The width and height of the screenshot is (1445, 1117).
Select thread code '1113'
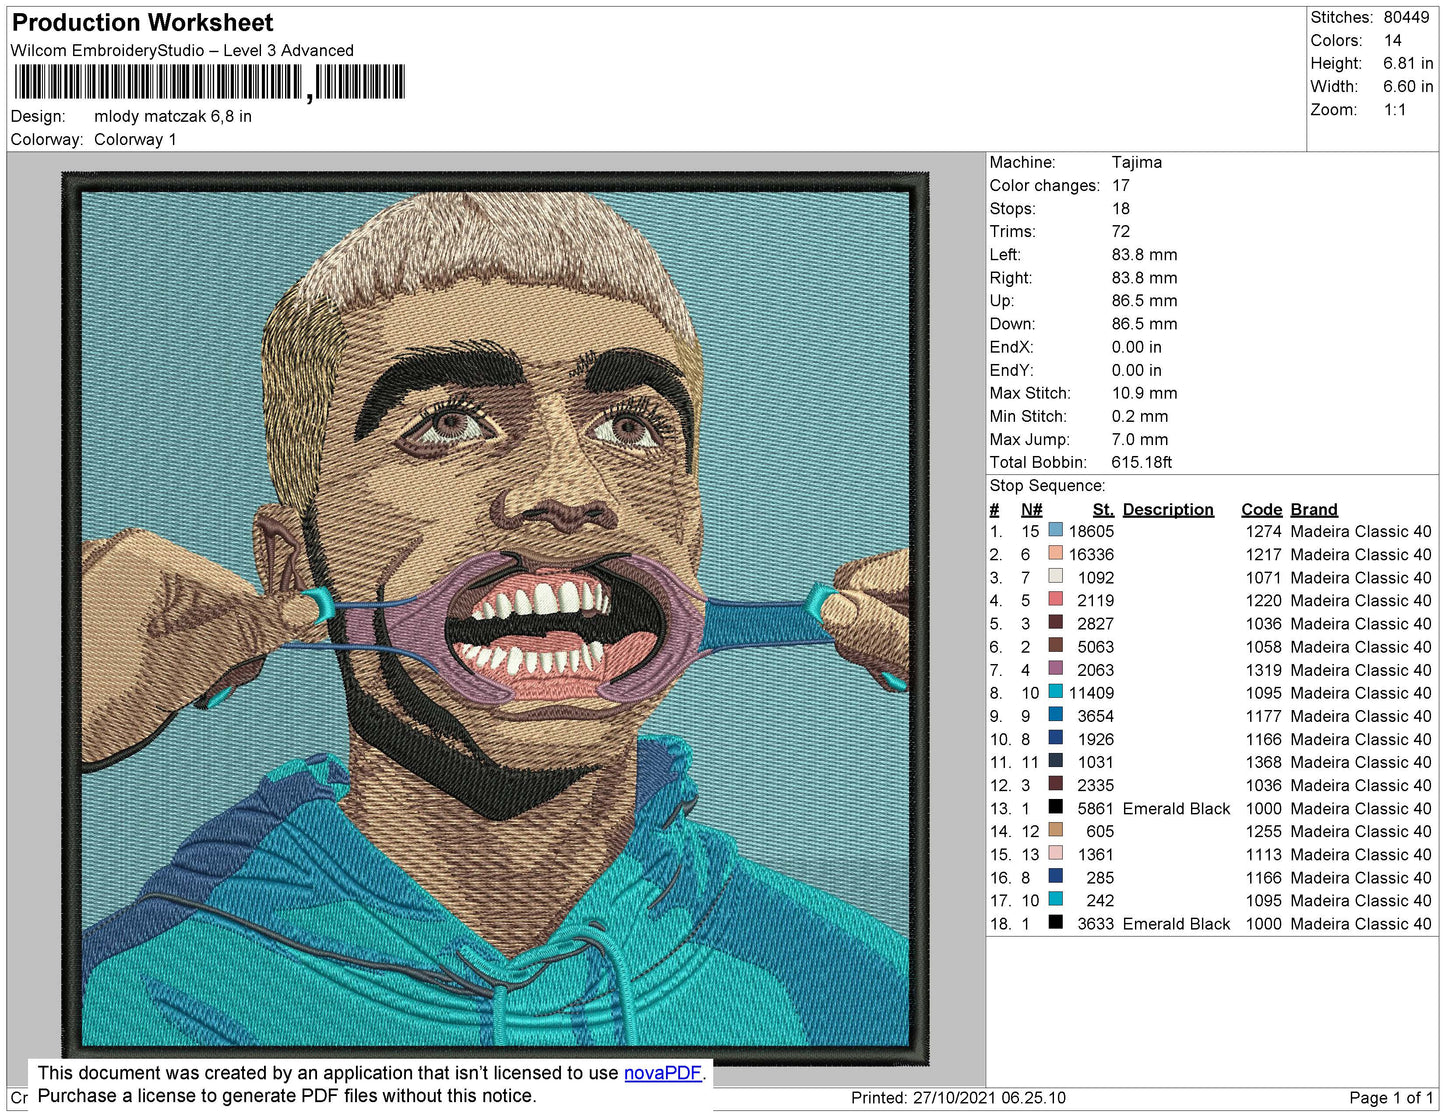(1263, 854)
